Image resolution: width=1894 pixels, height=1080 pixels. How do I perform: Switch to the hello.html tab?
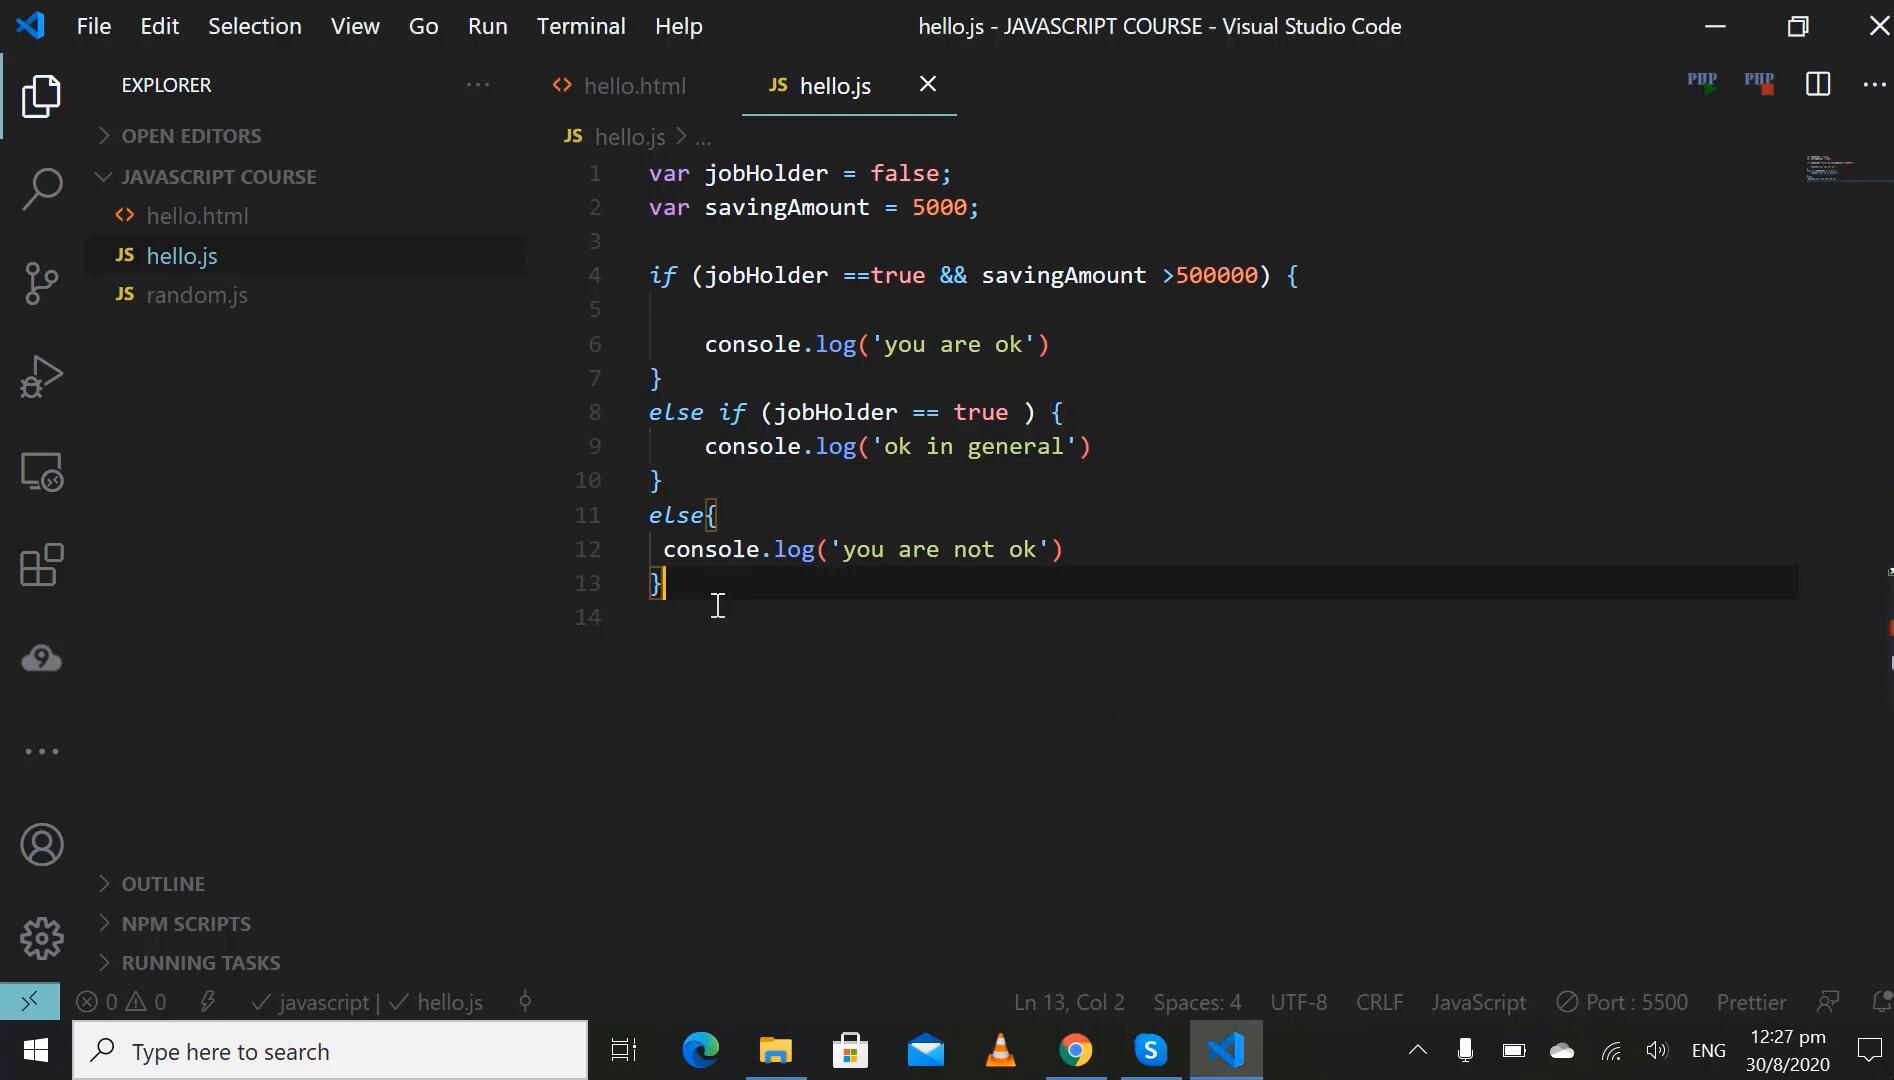(x=634, y=86)
